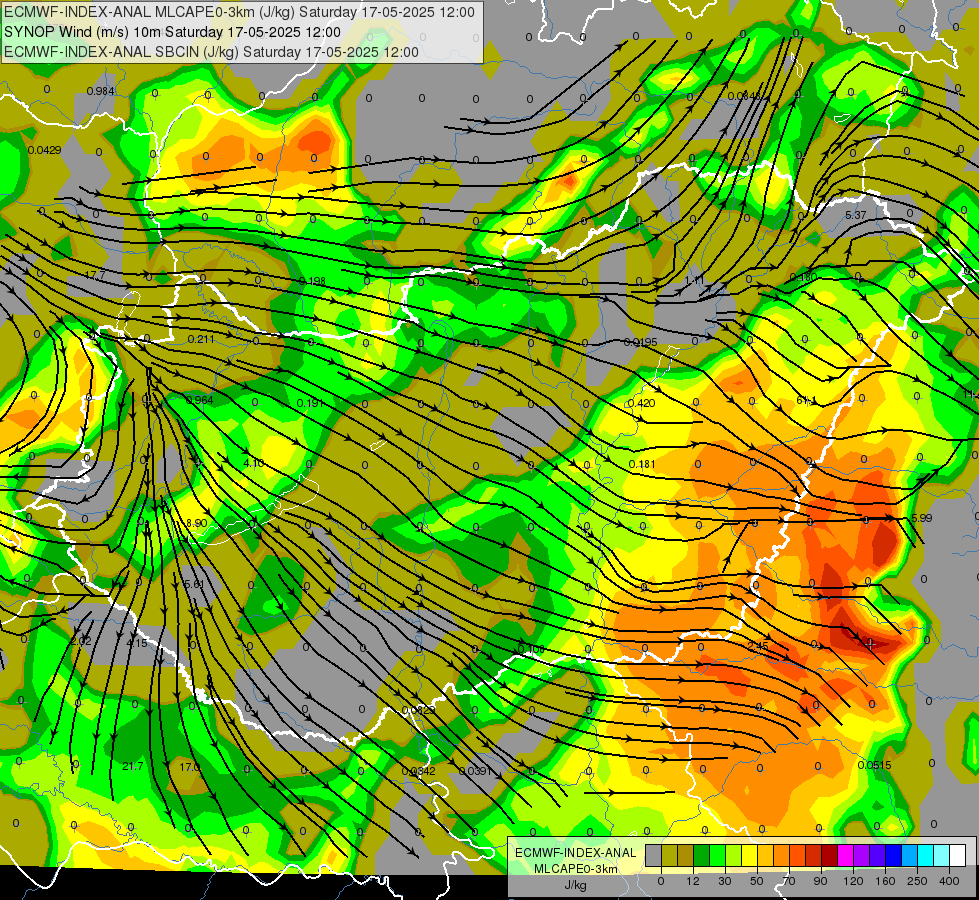The image size is (979, 900).
Task: Click the magenta swatch in the MLCAPE legend
Action: pos(845,855)
